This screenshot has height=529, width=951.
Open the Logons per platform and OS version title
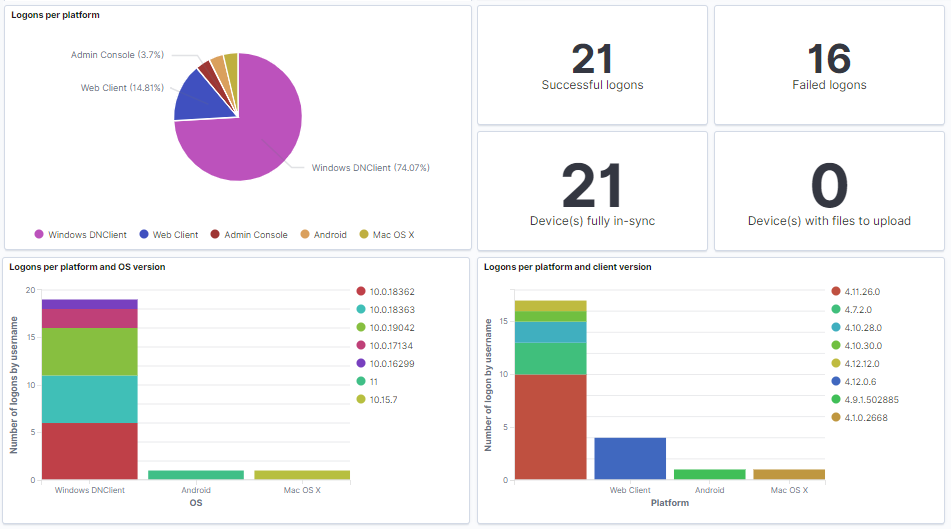coord(88,267)
